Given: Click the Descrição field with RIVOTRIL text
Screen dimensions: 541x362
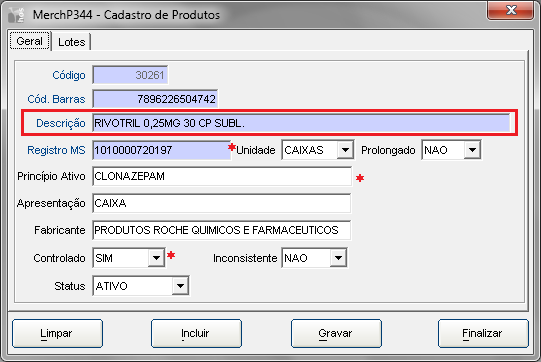Looking at the screenshot, I should pos(302,123).
